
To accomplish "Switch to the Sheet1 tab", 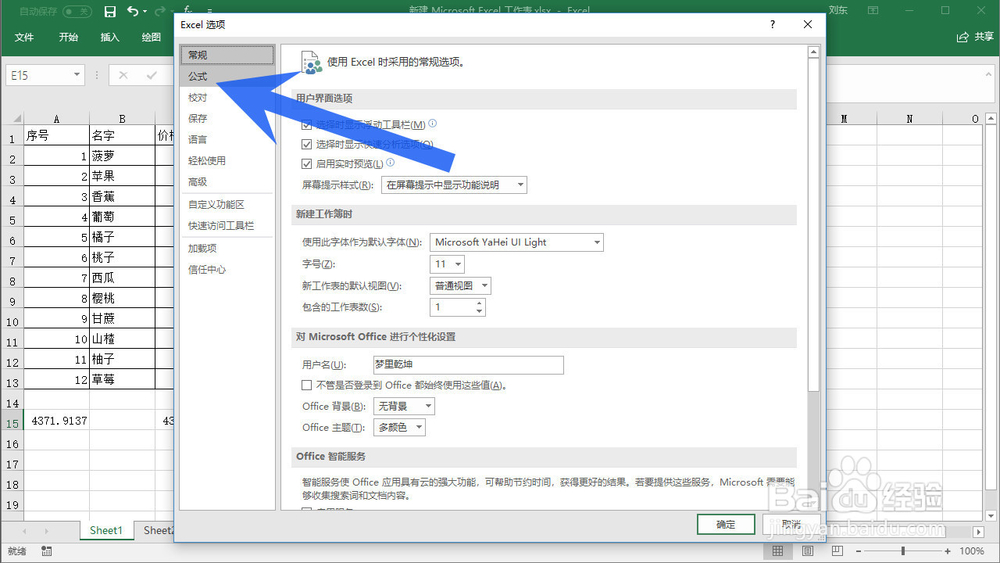I will click(x=106, y=530).
